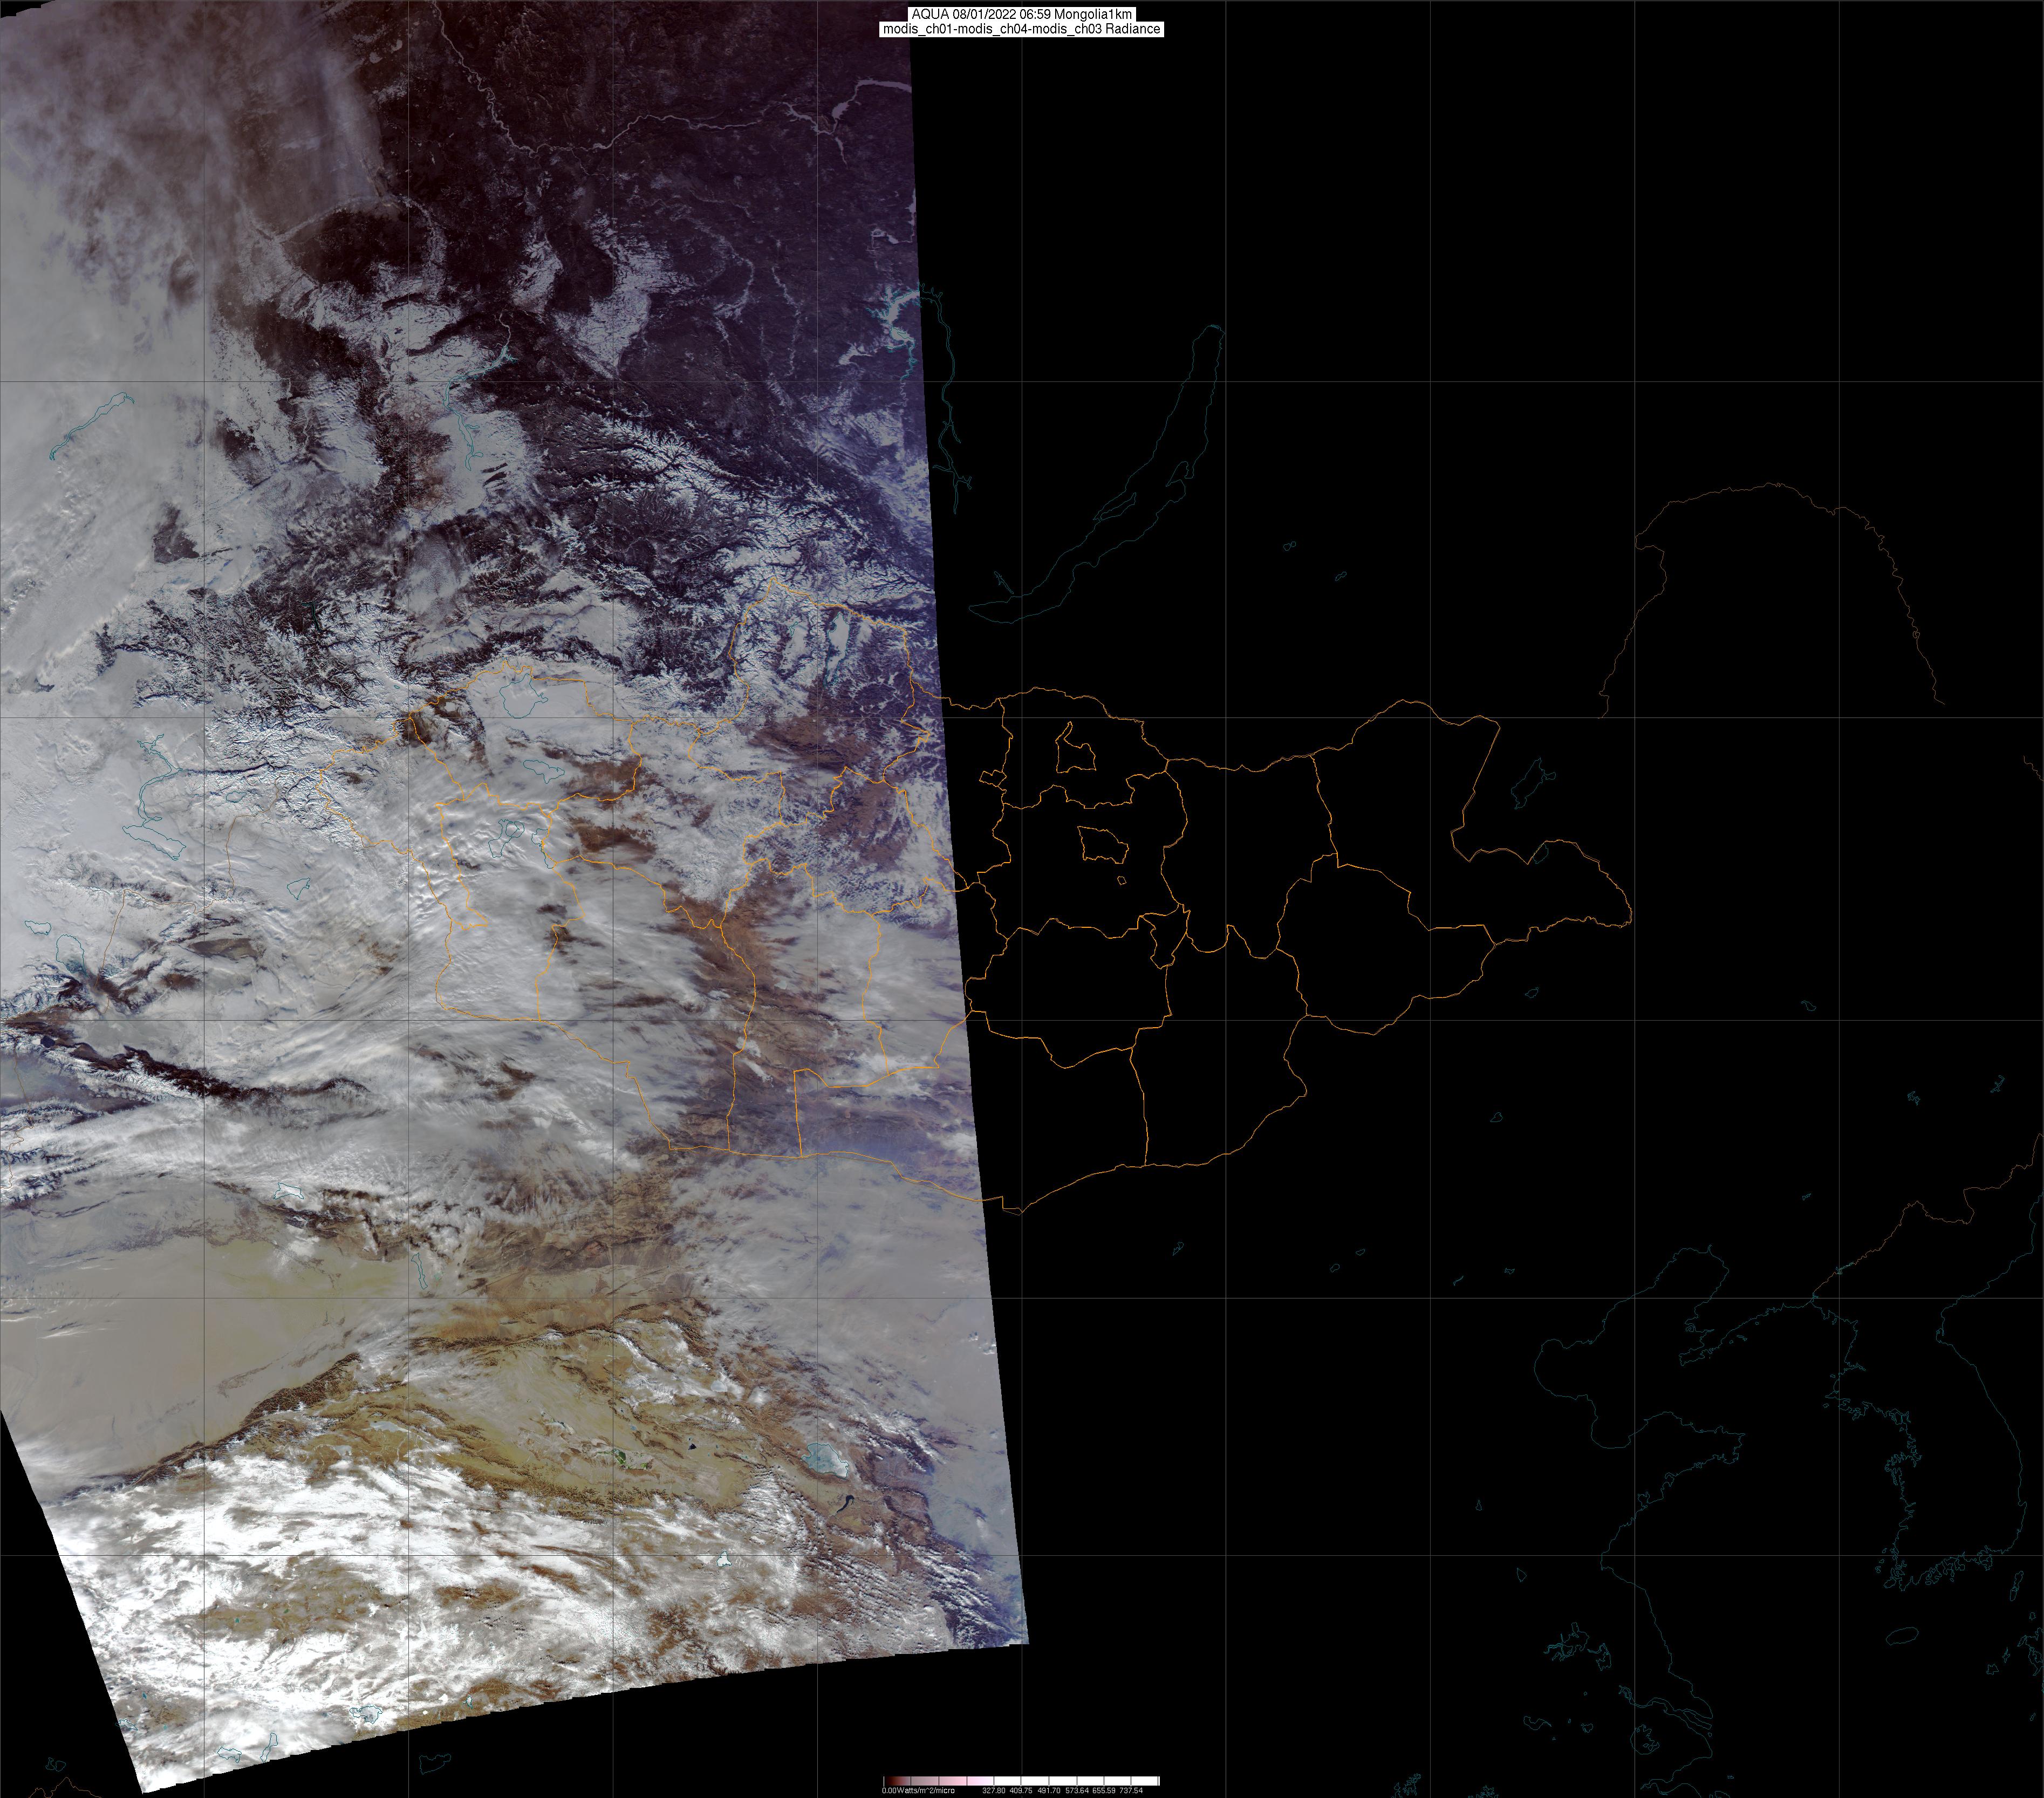Click the 491.70 scale value label
The height and width of the screenshot is (1798, 2044).
[1049, 1790]
